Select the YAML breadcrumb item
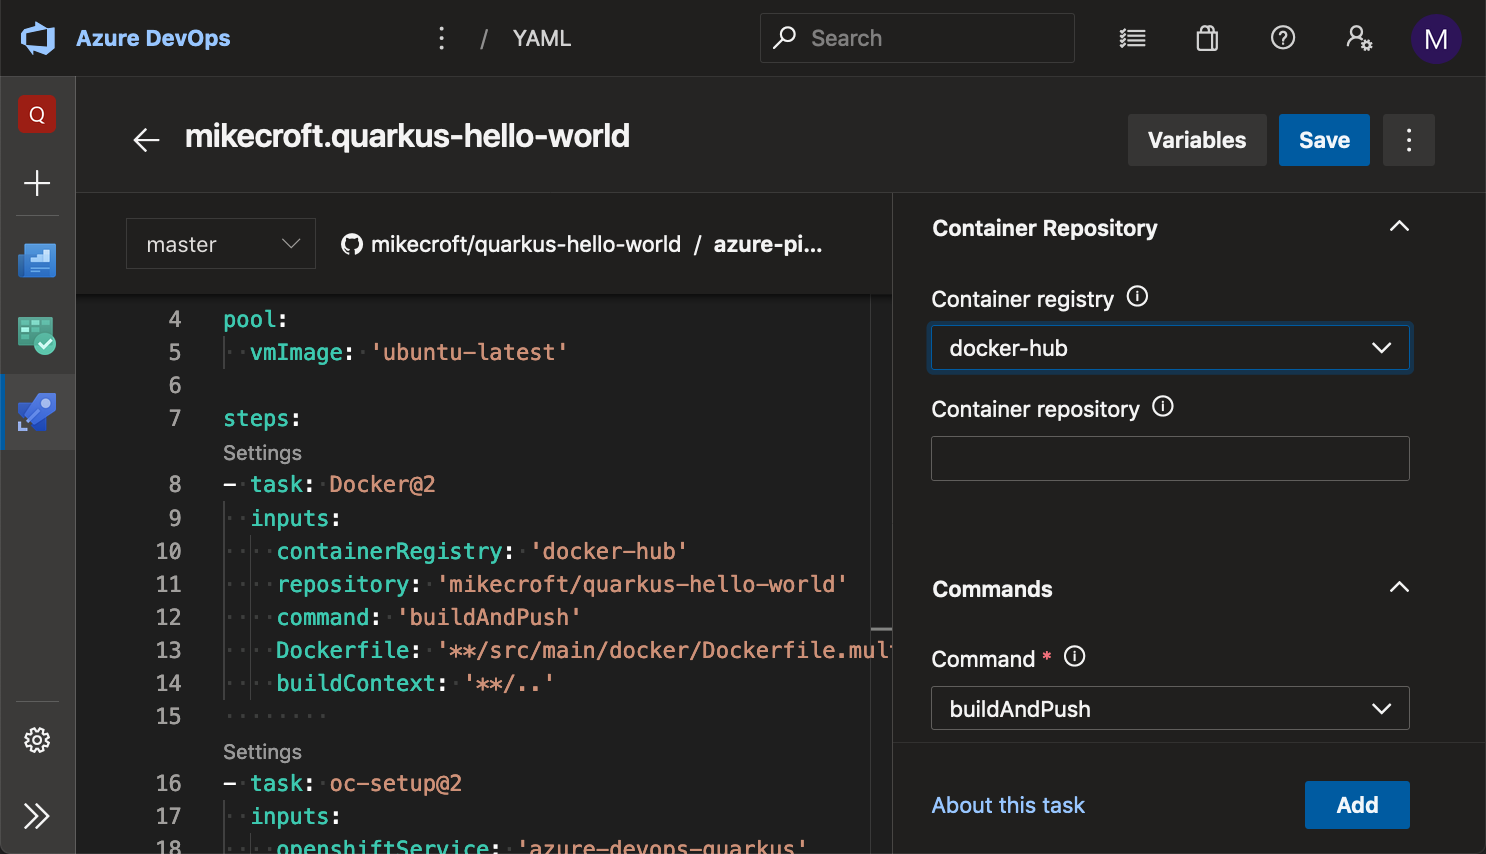 pyautogui.click(x=542, y=38)
